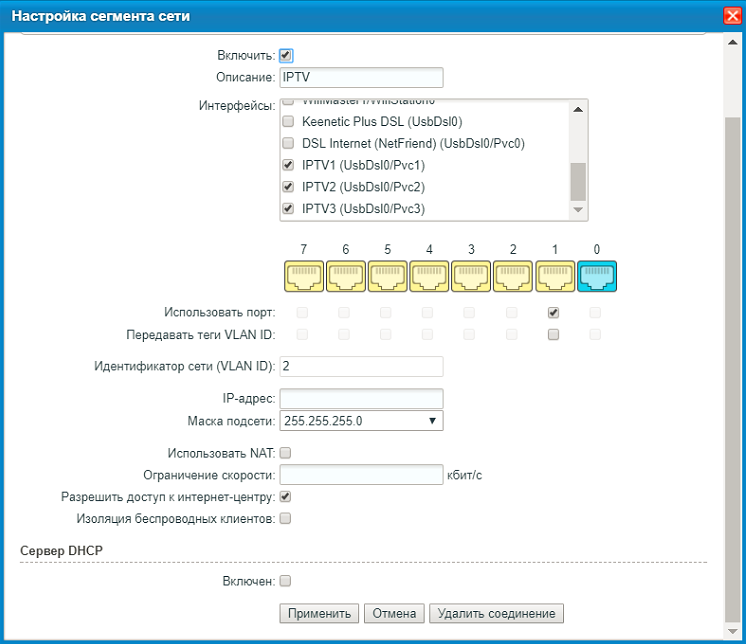Screen dimensions: 746x644
Task: Toggle Изоляция беспроводных клиентов checkbox
Action: (x=286, y=519)
